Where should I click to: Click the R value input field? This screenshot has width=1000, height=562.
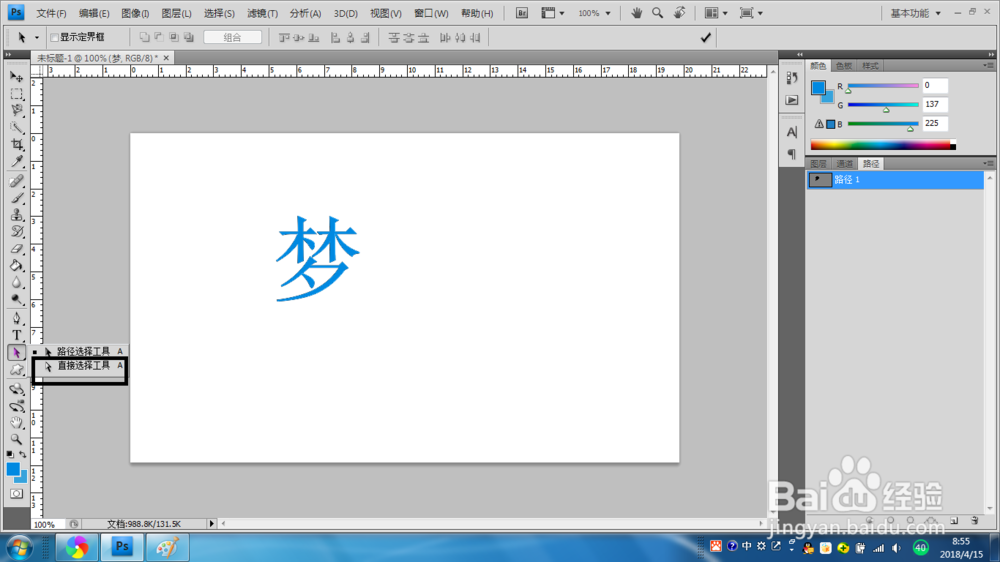tap(935, 85)
